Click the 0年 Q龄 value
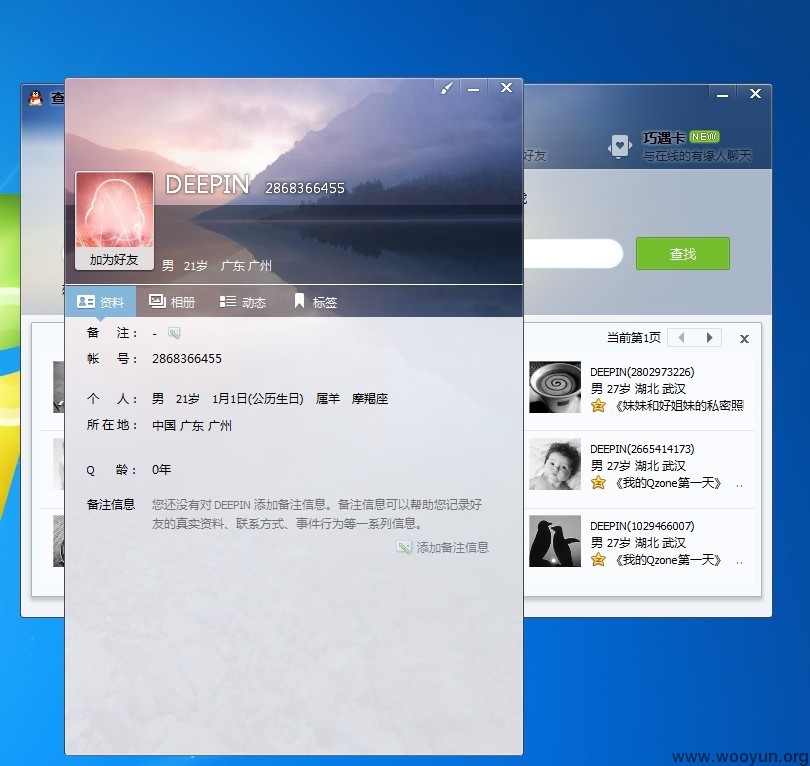Viewport: 810px width, 766px height. click(161, 470)
